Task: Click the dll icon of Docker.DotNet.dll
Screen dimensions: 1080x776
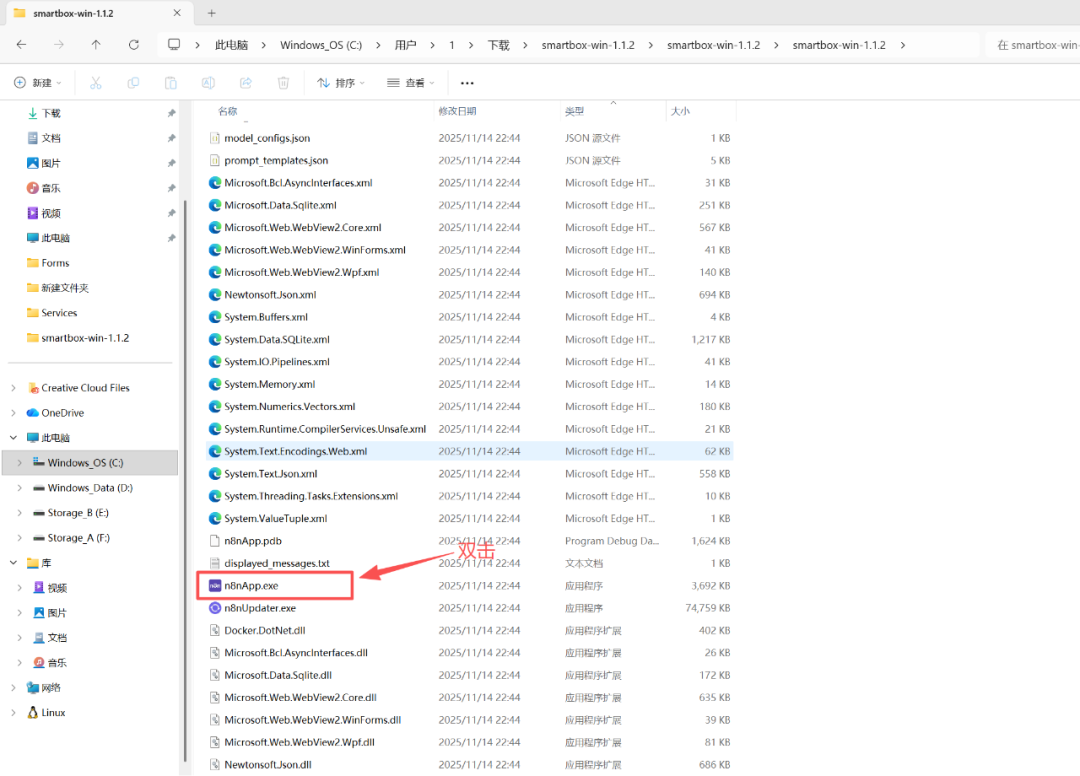Action: (x=215, y=630)
